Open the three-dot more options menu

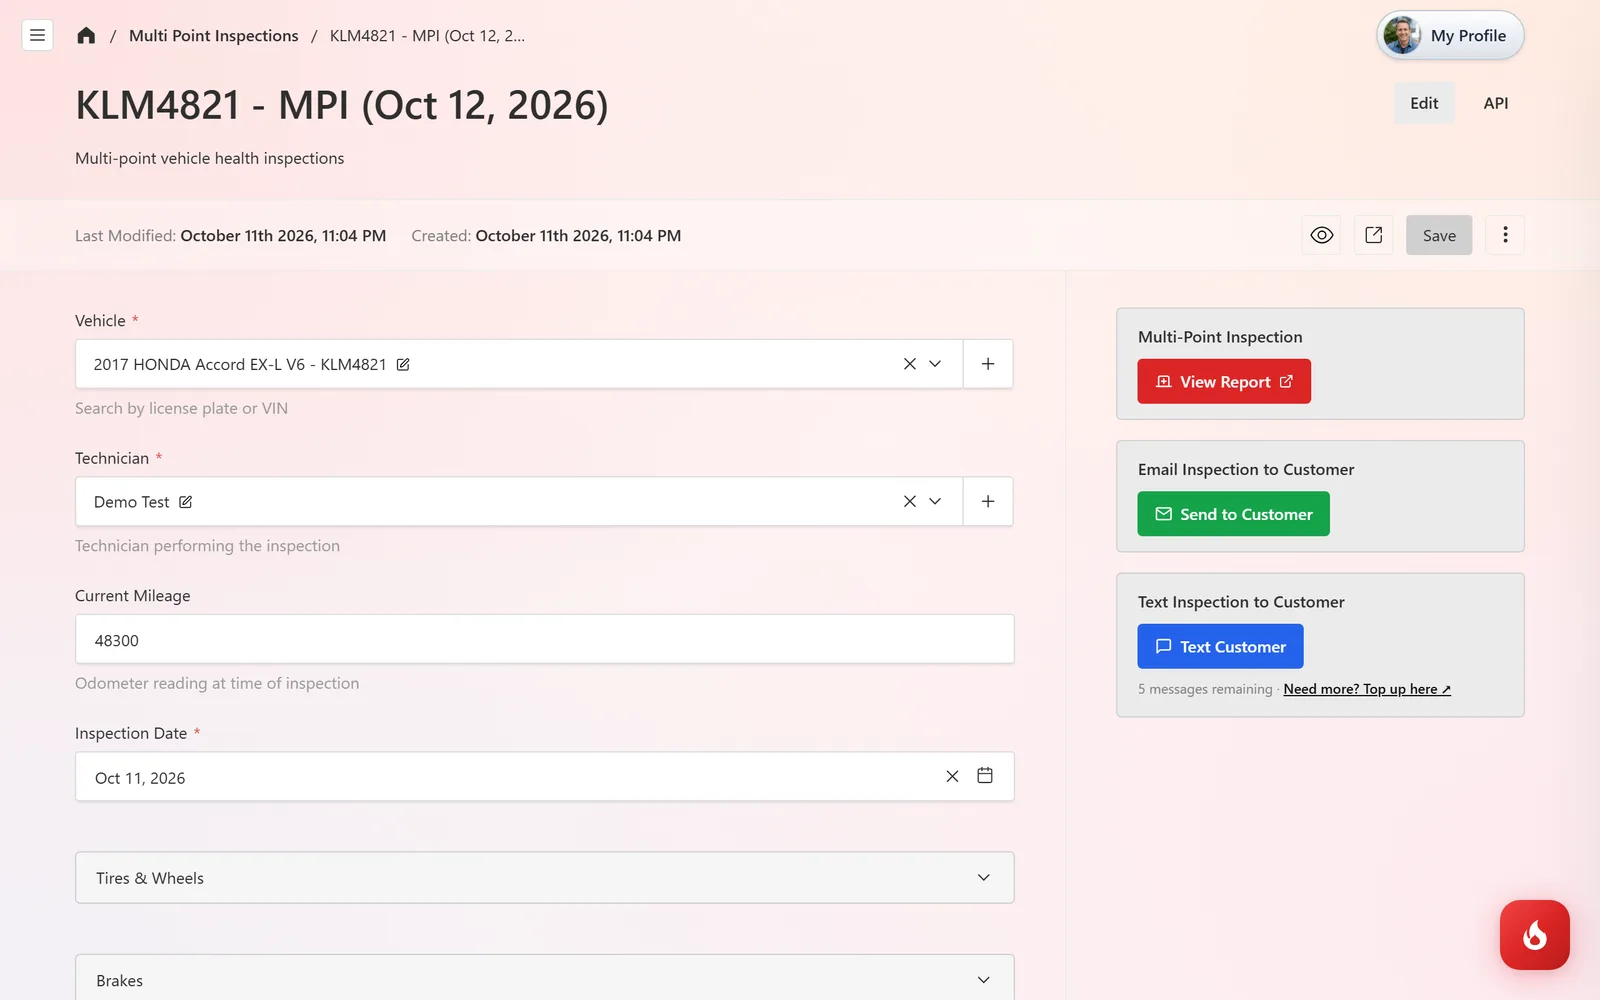tap(1504, 235)
